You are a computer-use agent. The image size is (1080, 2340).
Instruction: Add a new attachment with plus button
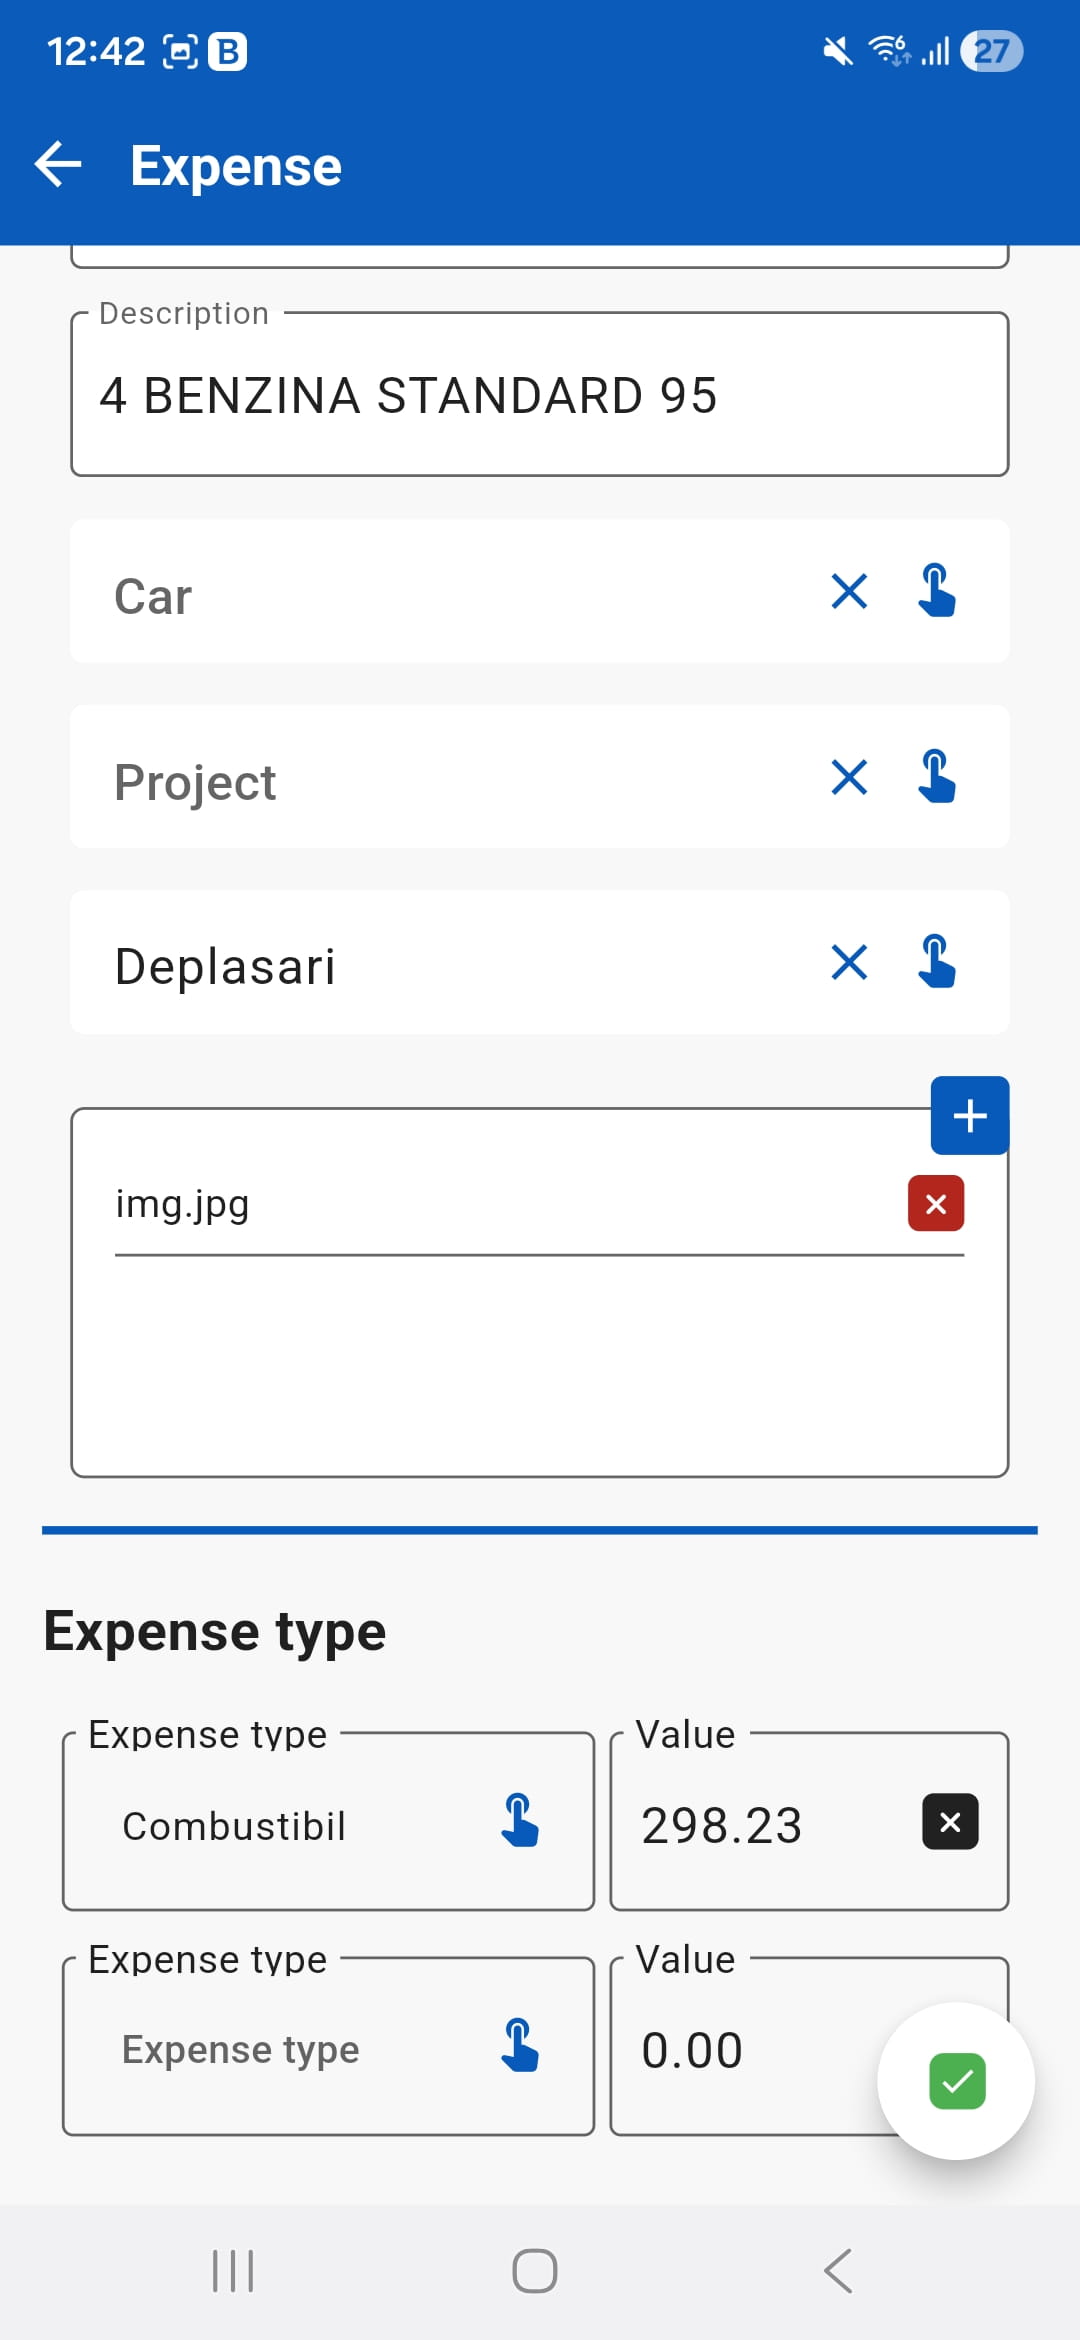pos(969,1116)
